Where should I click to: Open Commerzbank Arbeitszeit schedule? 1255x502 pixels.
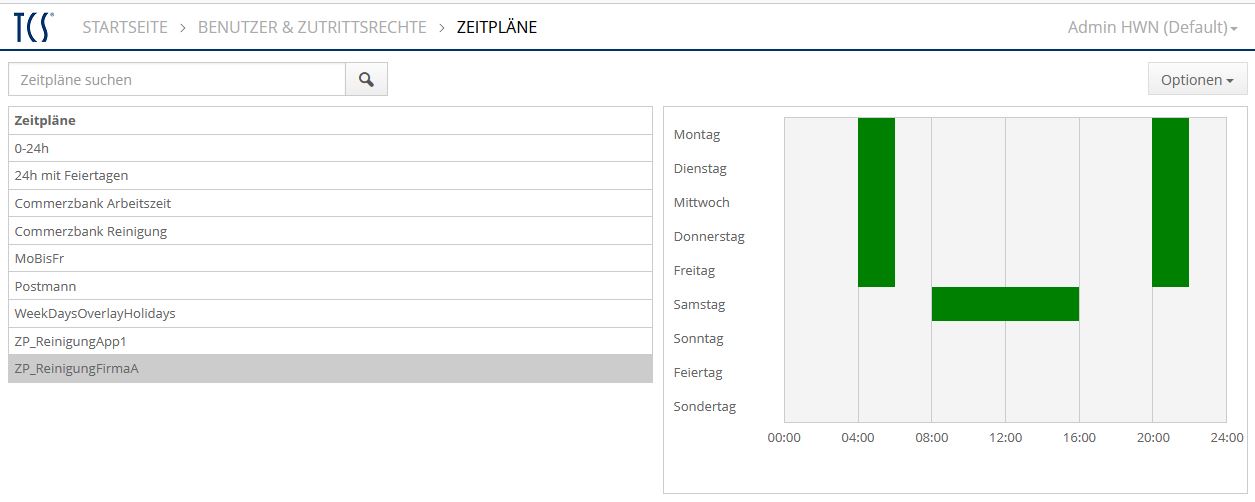tap(93, 203)
